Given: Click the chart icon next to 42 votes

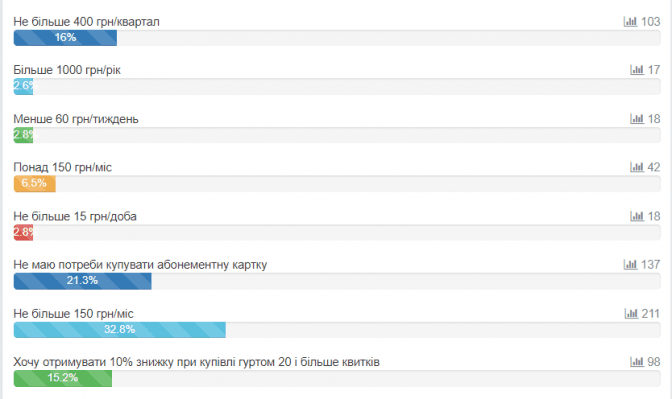Looking at the screenshot, I should click(637, 167).
